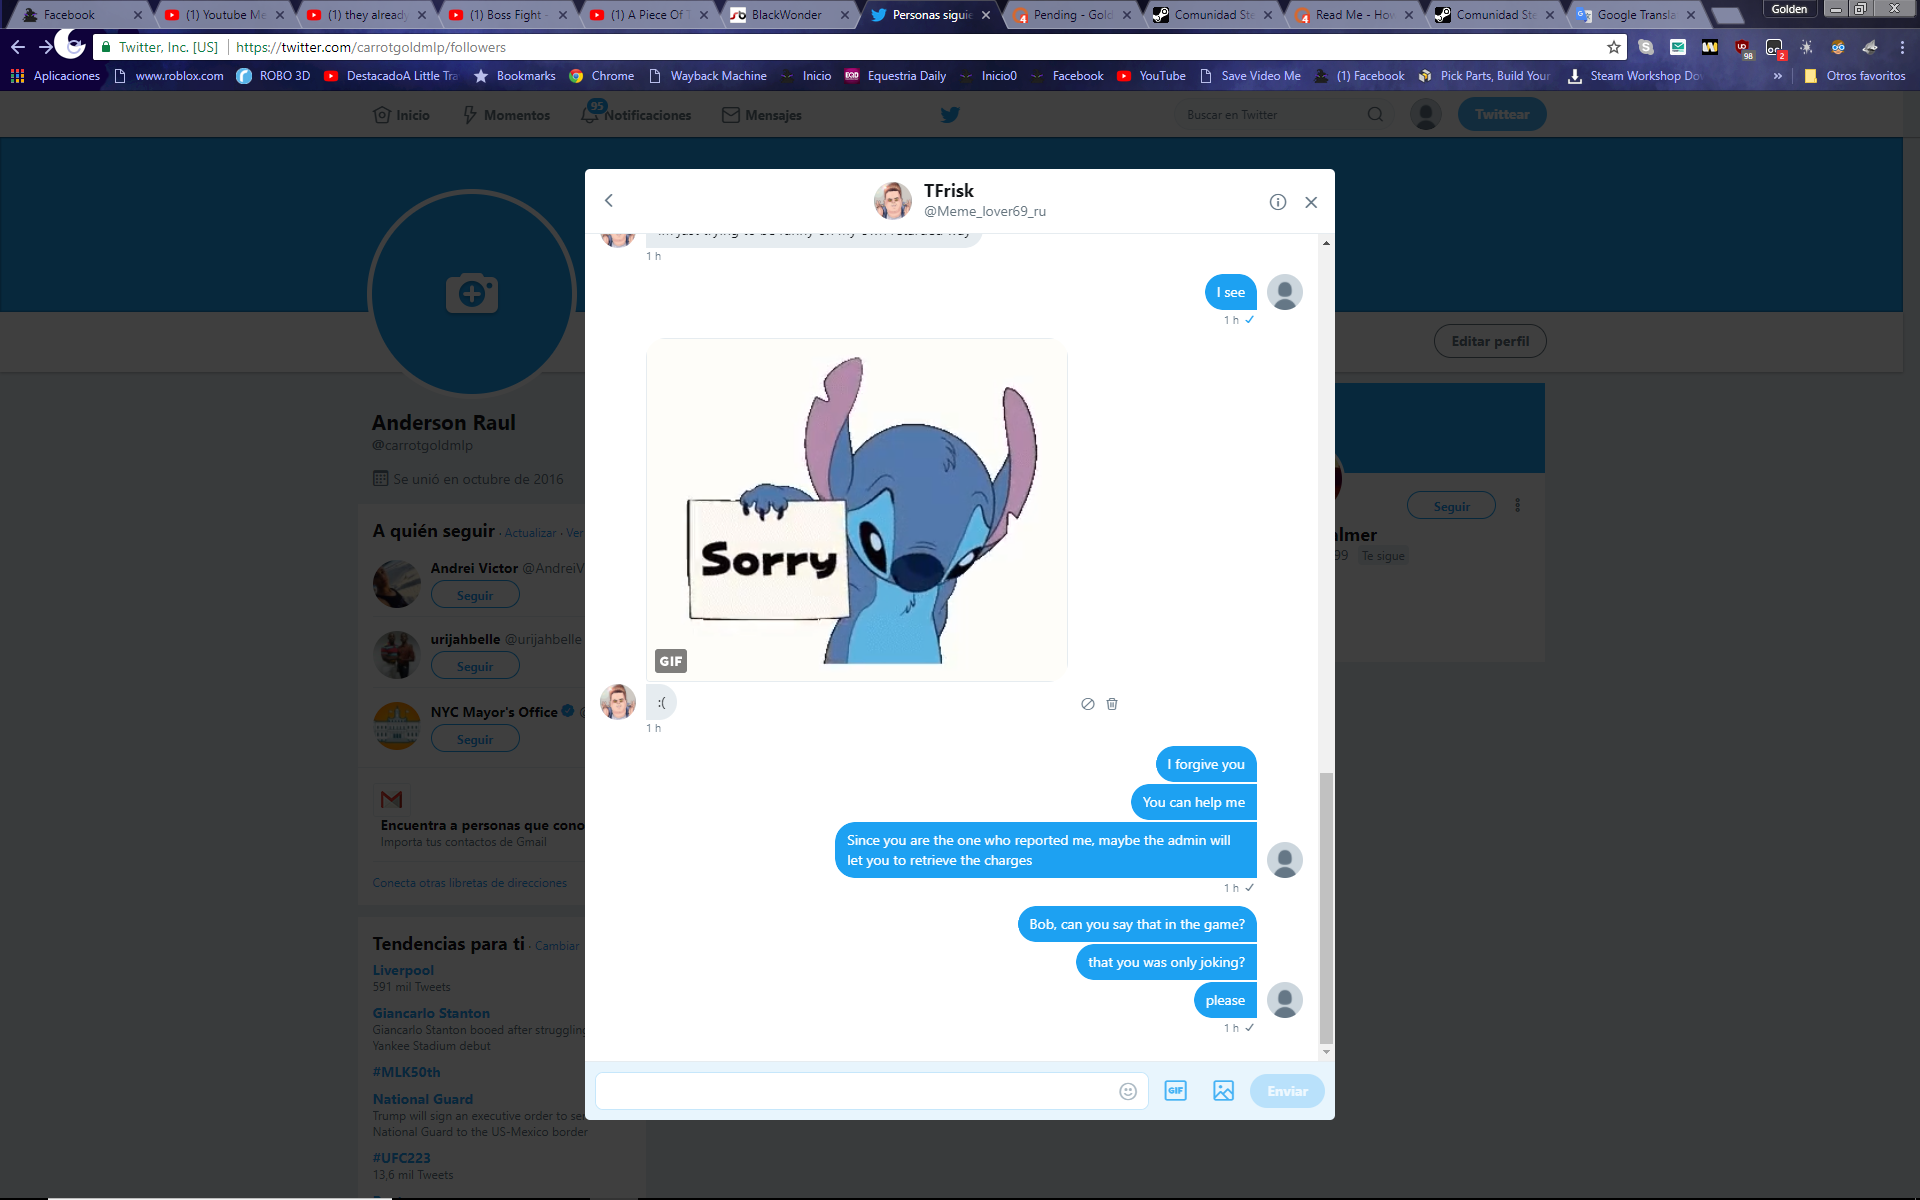
Task: Open Chrome menu three dots
Action: pyautogui.click(x=1902, y=47)
